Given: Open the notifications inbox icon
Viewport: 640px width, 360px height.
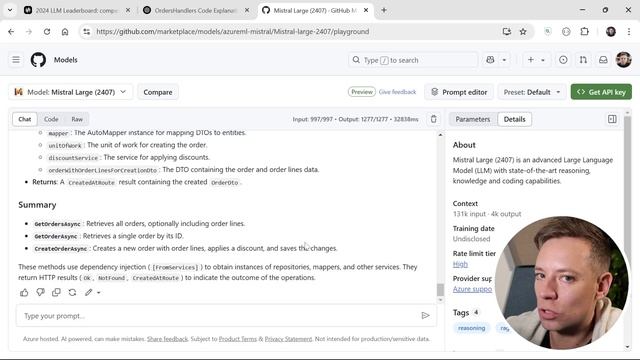Looking at the screenshot, I should (x=603, y=60).
